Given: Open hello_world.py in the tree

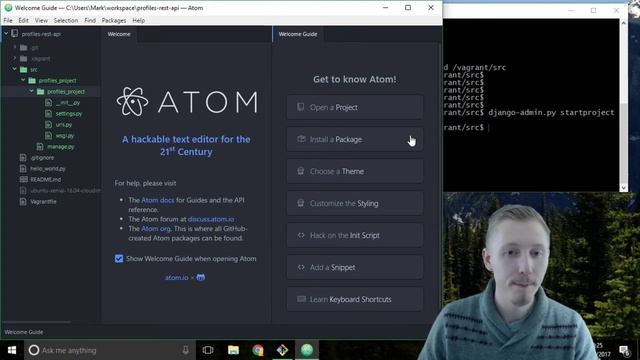Looking at the screenshot, I should click(x=47, y=169).
